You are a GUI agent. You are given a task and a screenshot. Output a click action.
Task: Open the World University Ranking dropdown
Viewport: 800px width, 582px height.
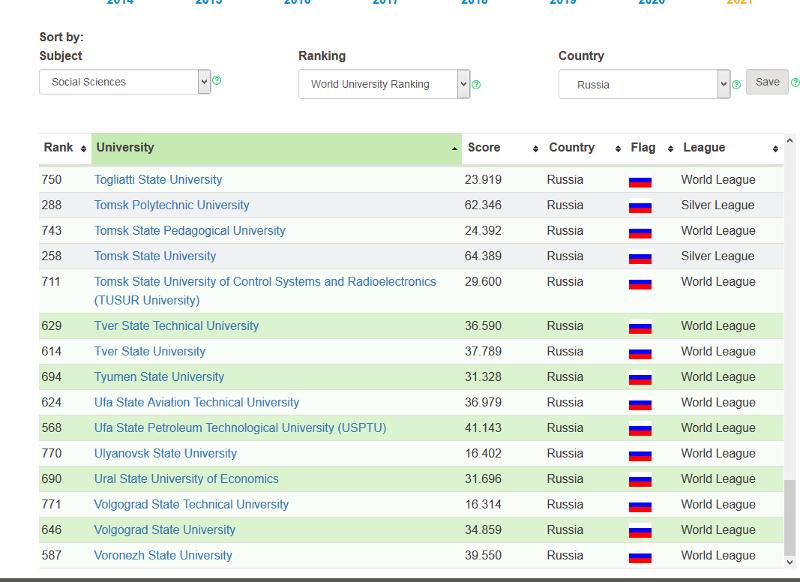[x=384, y=84]
